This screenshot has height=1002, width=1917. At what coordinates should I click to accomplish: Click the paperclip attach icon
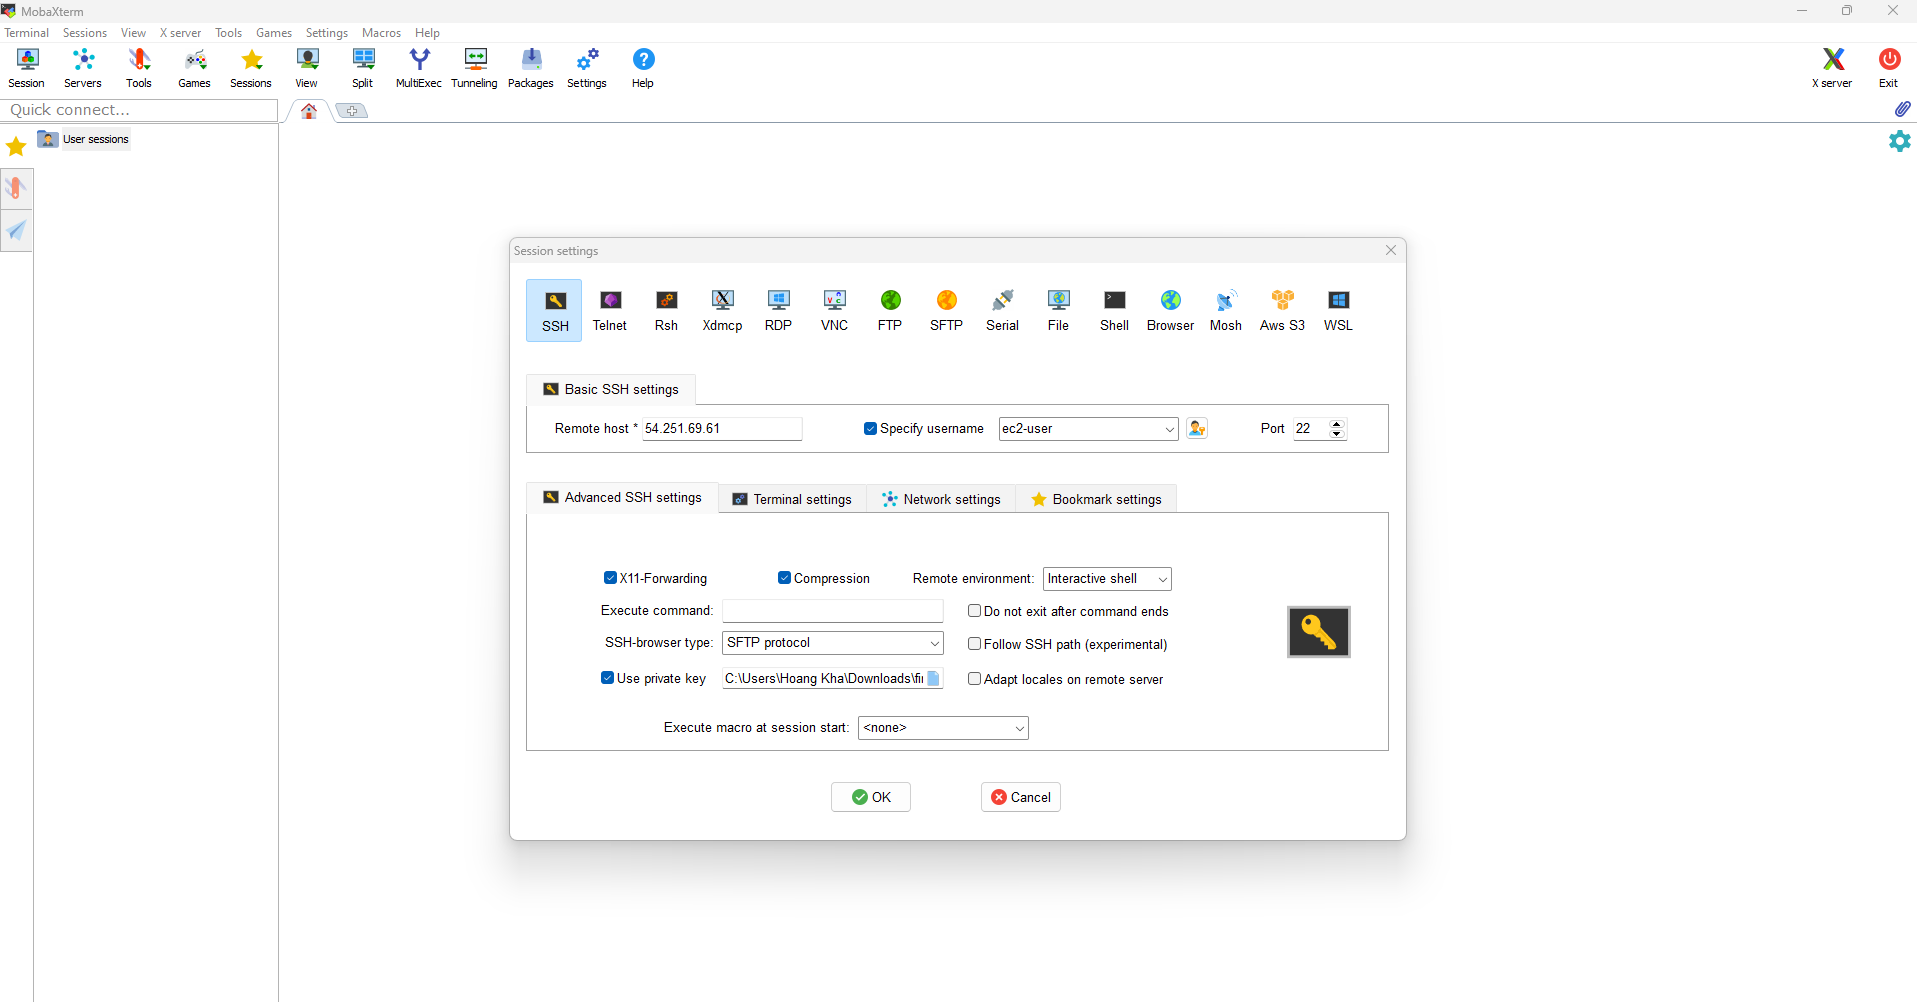[x=1901, y=108]
